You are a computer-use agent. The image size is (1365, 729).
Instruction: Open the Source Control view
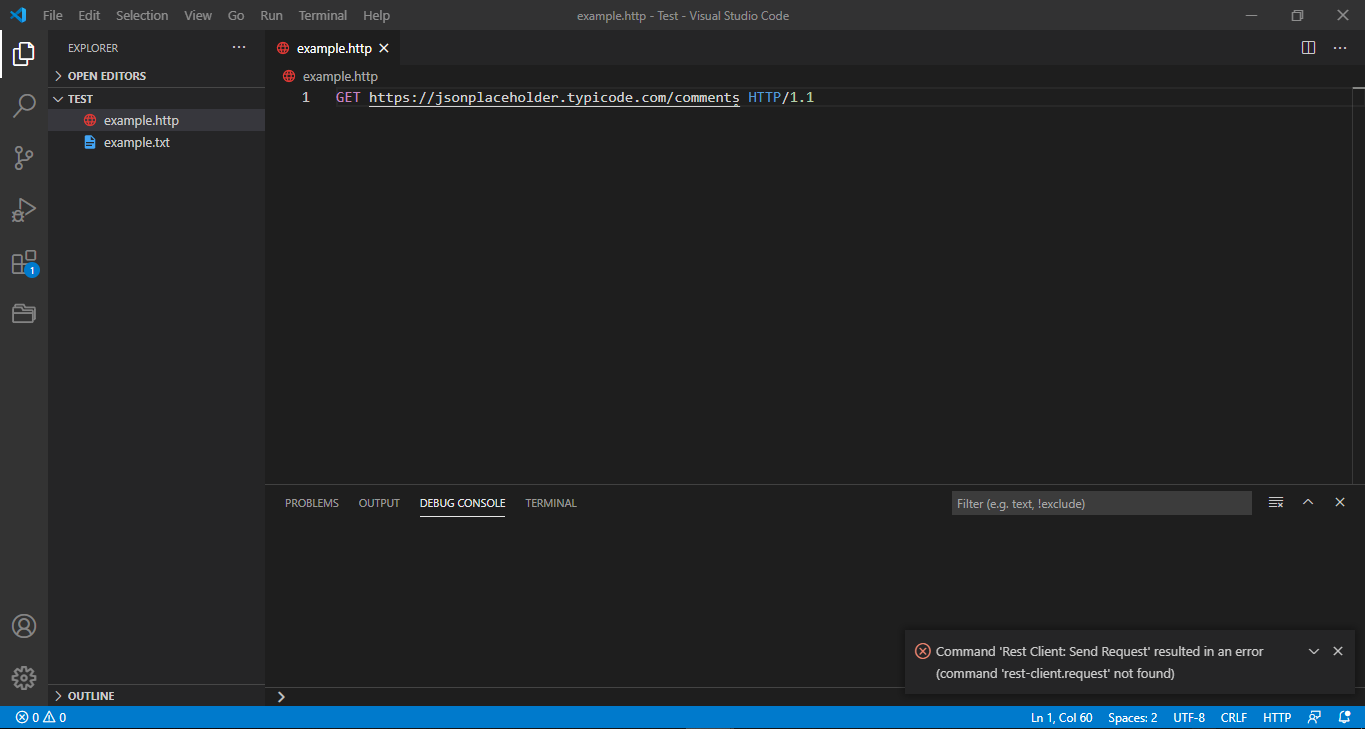point(24,158)
